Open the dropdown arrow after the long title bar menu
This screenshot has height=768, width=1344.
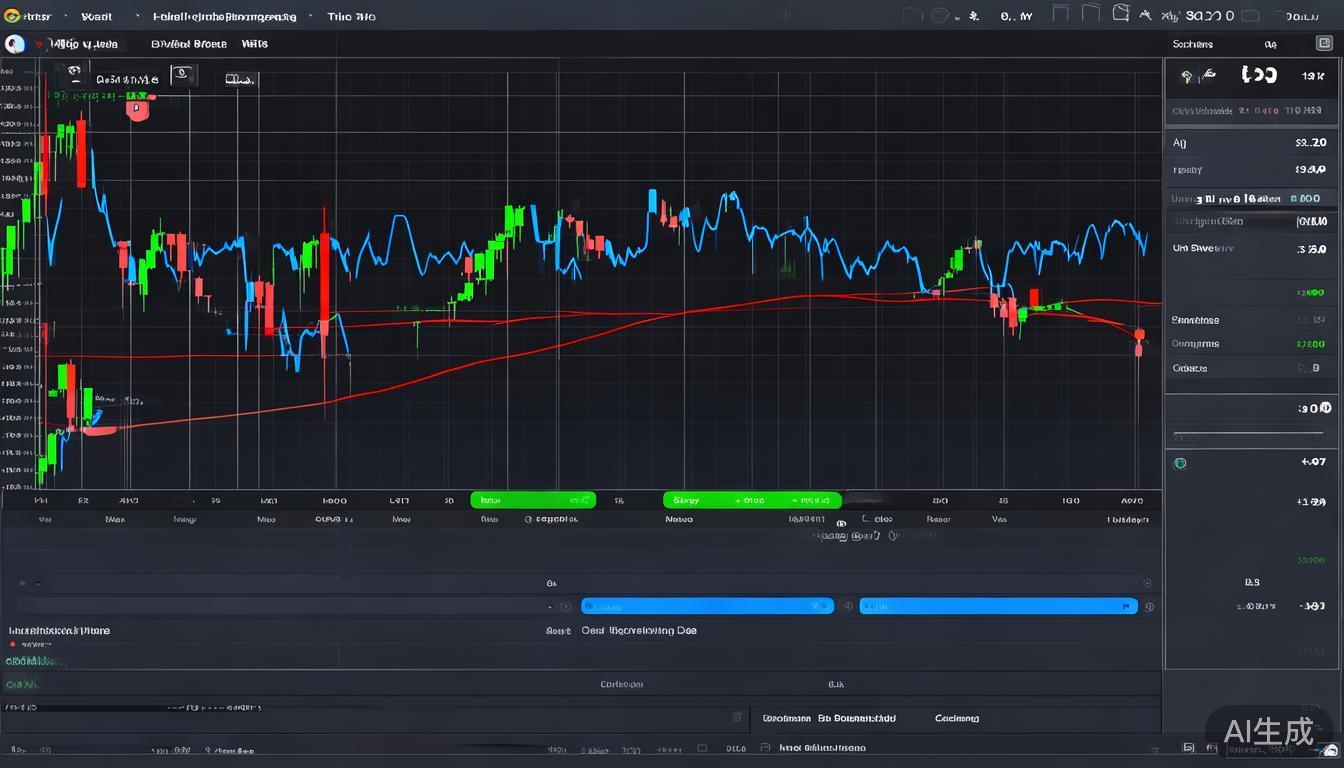(310, 17)
